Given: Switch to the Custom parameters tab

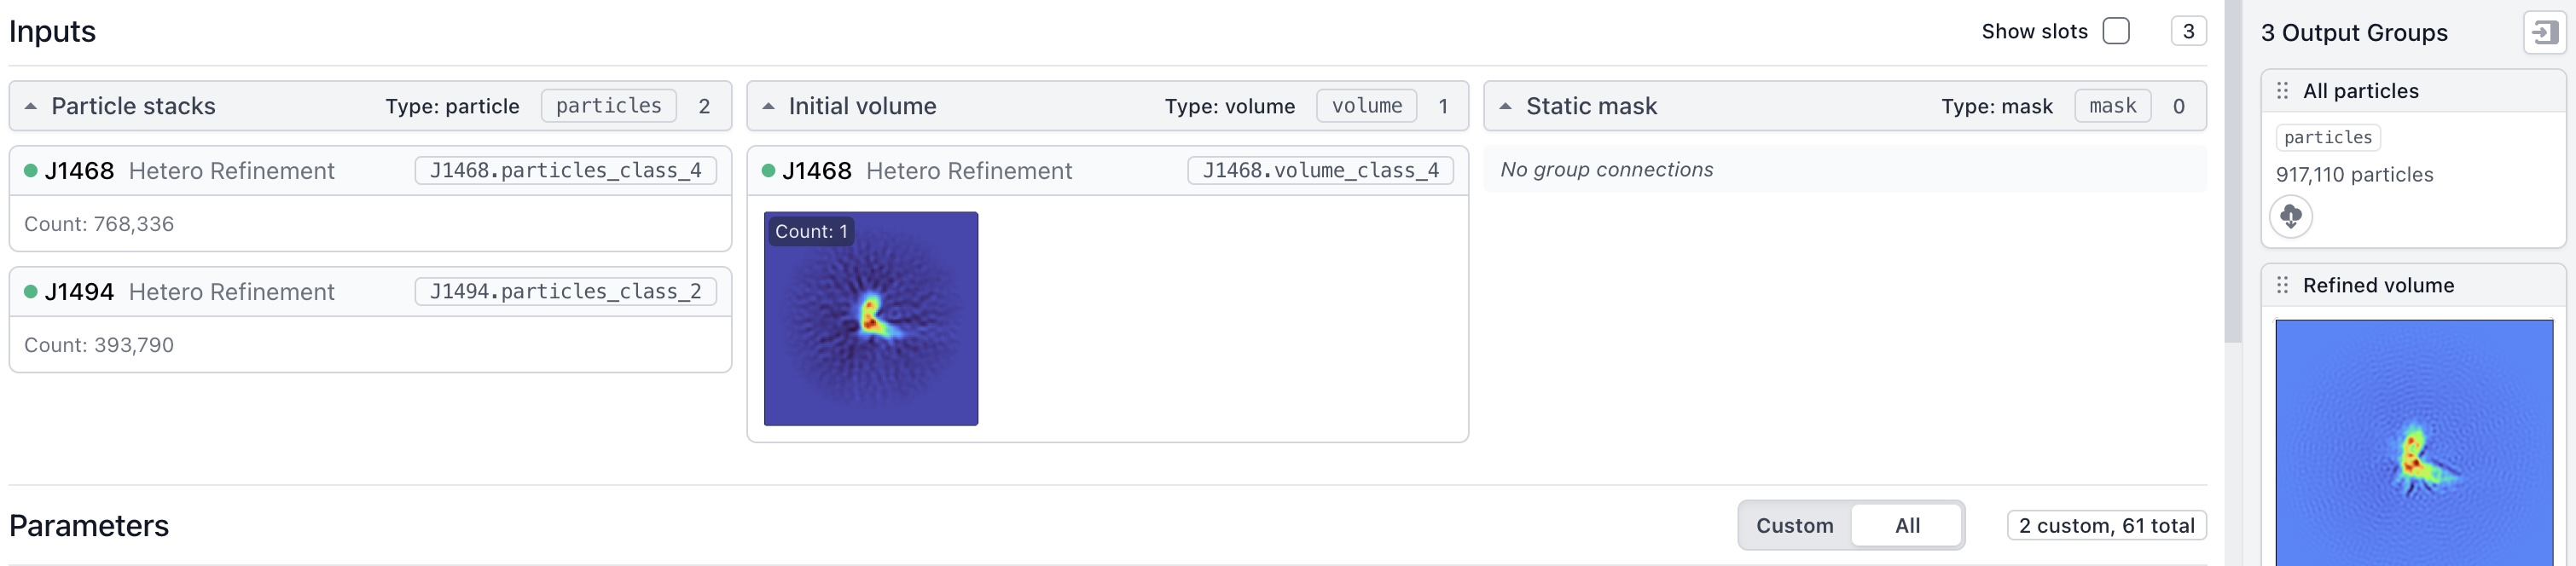Looking at the screenshot, I should 1794,526.
